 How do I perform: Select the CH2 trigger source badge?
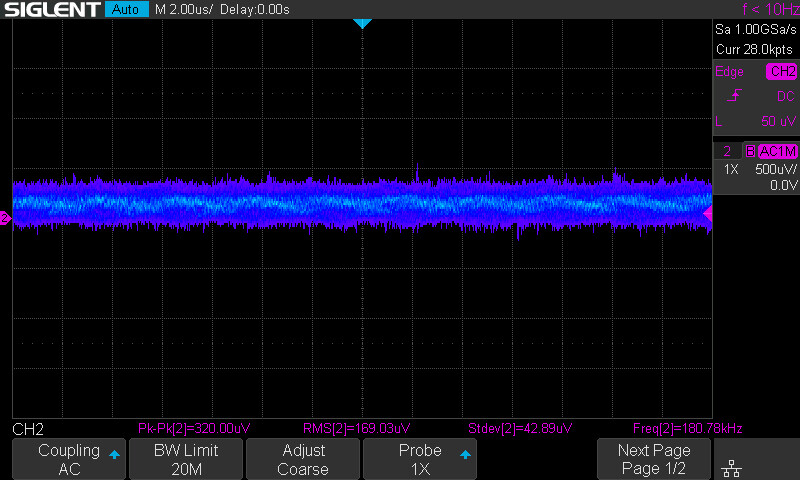[x=782, y=71]
